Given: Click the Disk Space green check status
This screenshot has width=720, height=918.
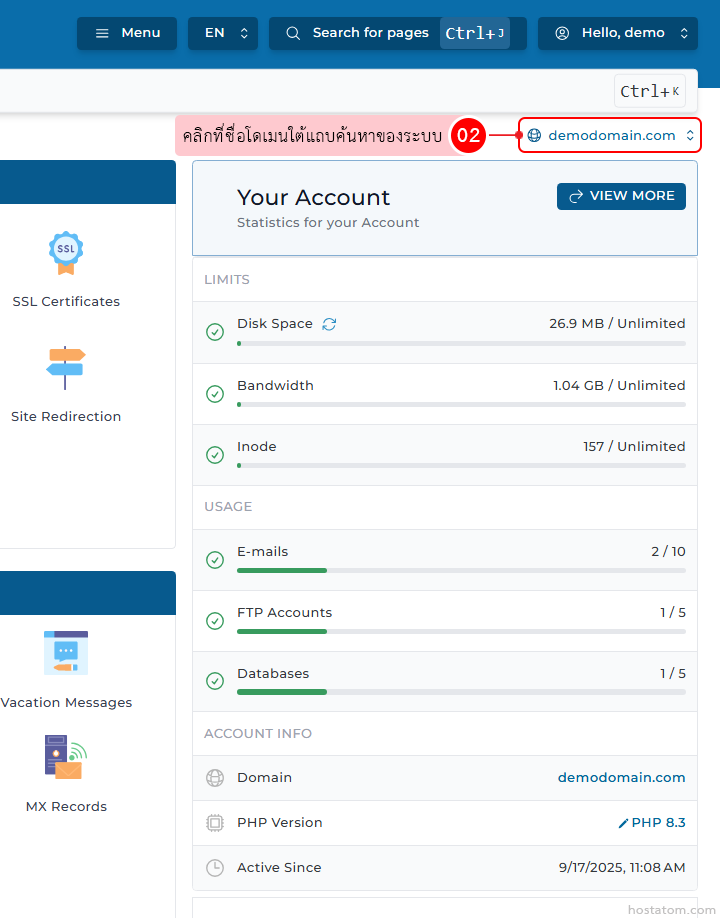Looking at the screenshot, I should click(214, 332).
